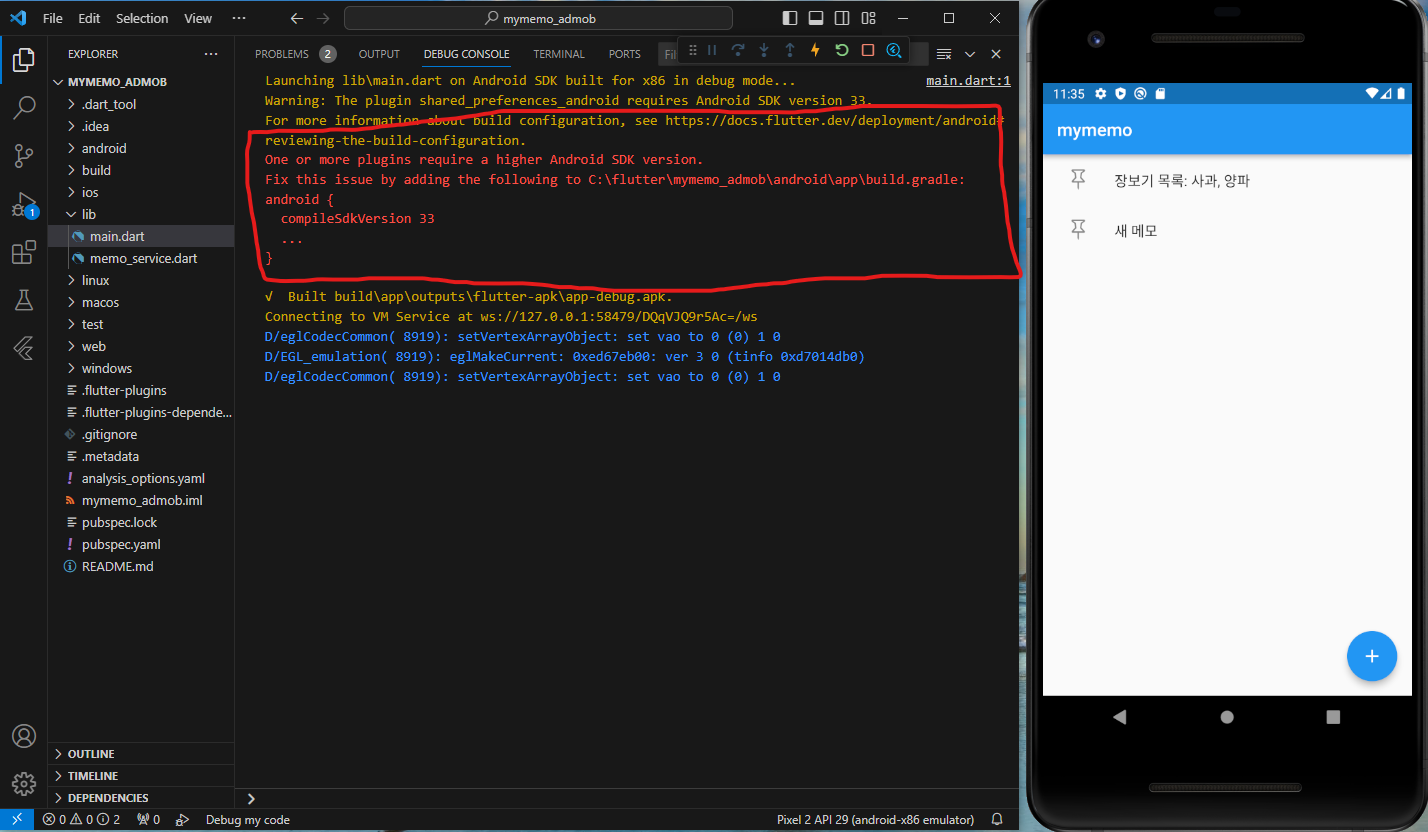This screenshot has width=1428, height=832.
Task: Stop debugging with the red square
Action: (868, 50)
